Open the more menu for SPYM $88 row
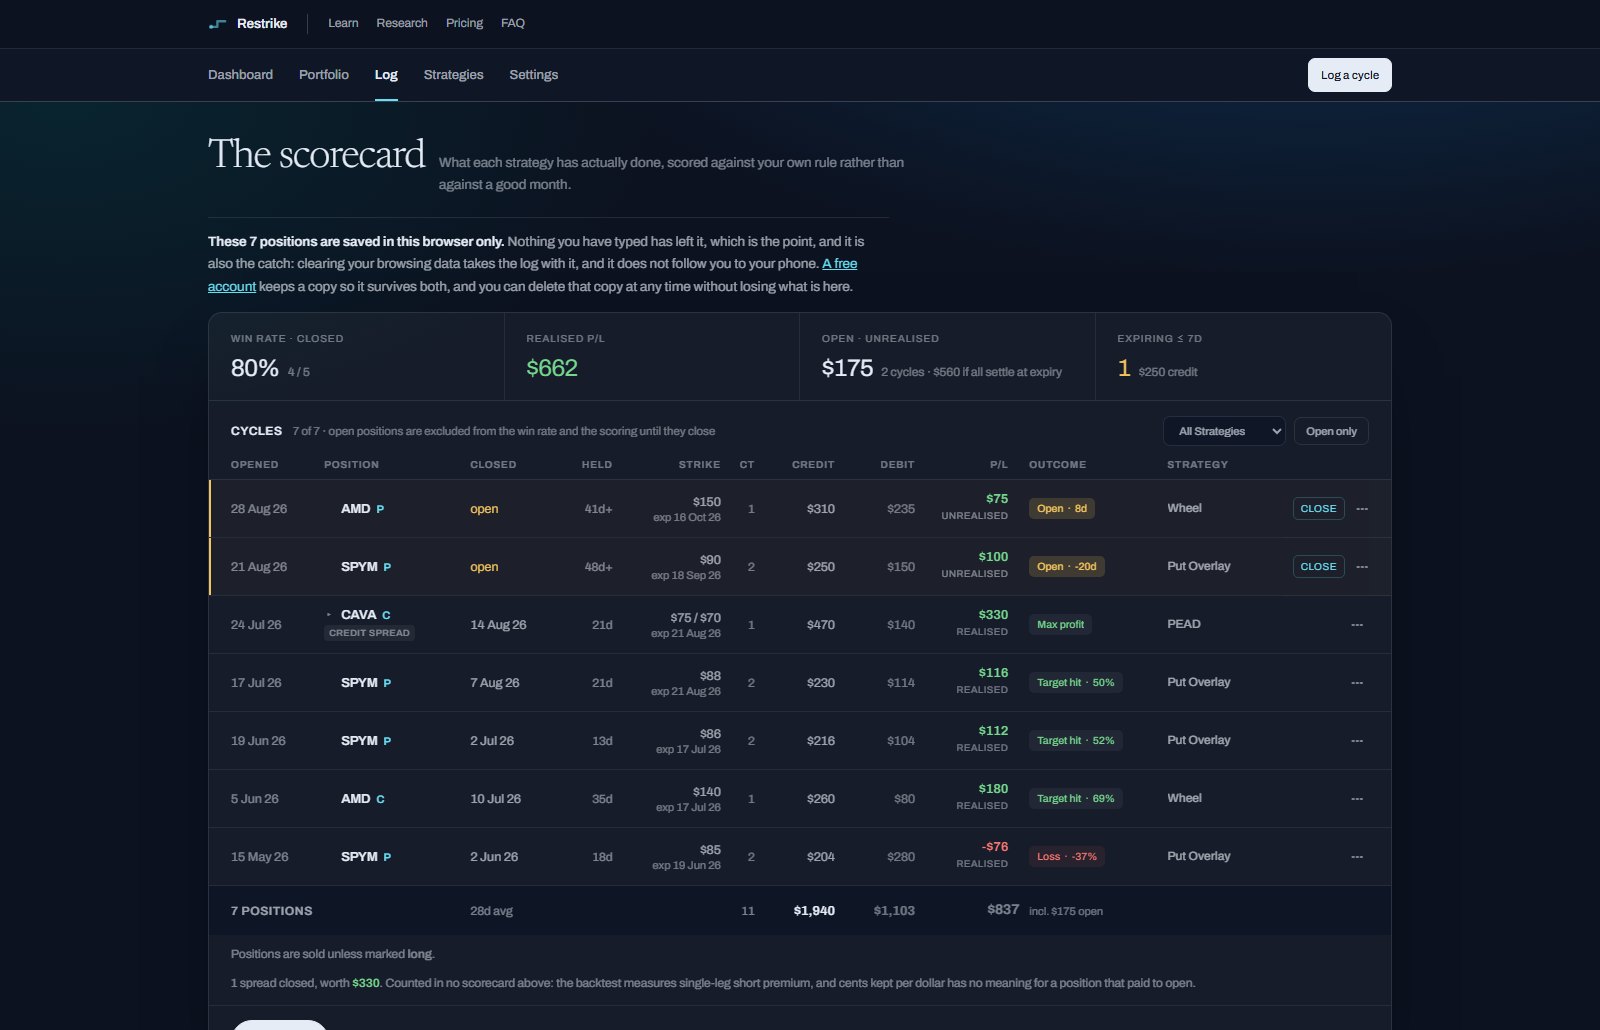Image resolution: width=1600 pixels, height=1030 pixels. pyautogui.click(x=1357, y=683)
